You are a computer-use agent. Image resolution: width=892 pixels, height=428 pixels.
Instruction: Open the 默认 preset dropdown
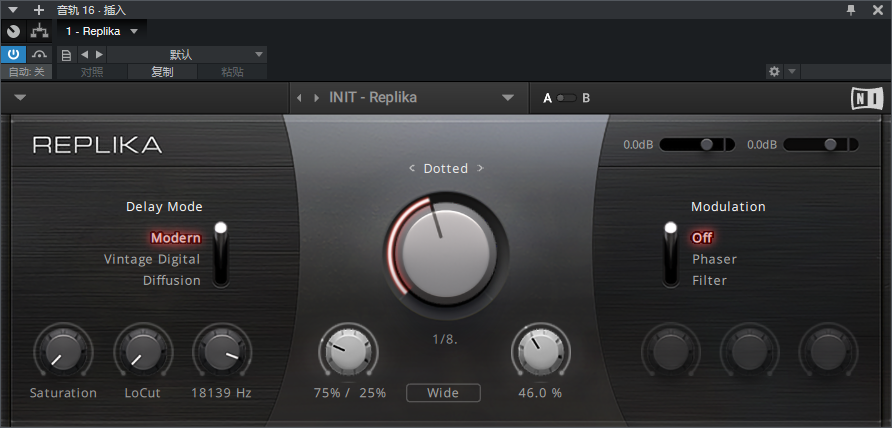(187, 55)
